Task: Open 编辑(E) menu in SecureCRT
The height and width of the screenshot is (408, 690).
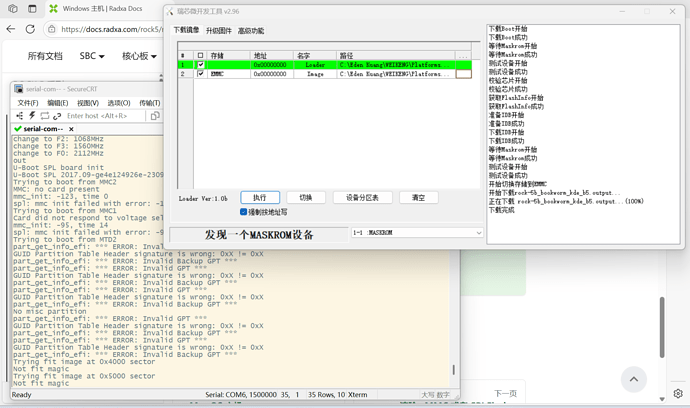Action: click(58, 103)
